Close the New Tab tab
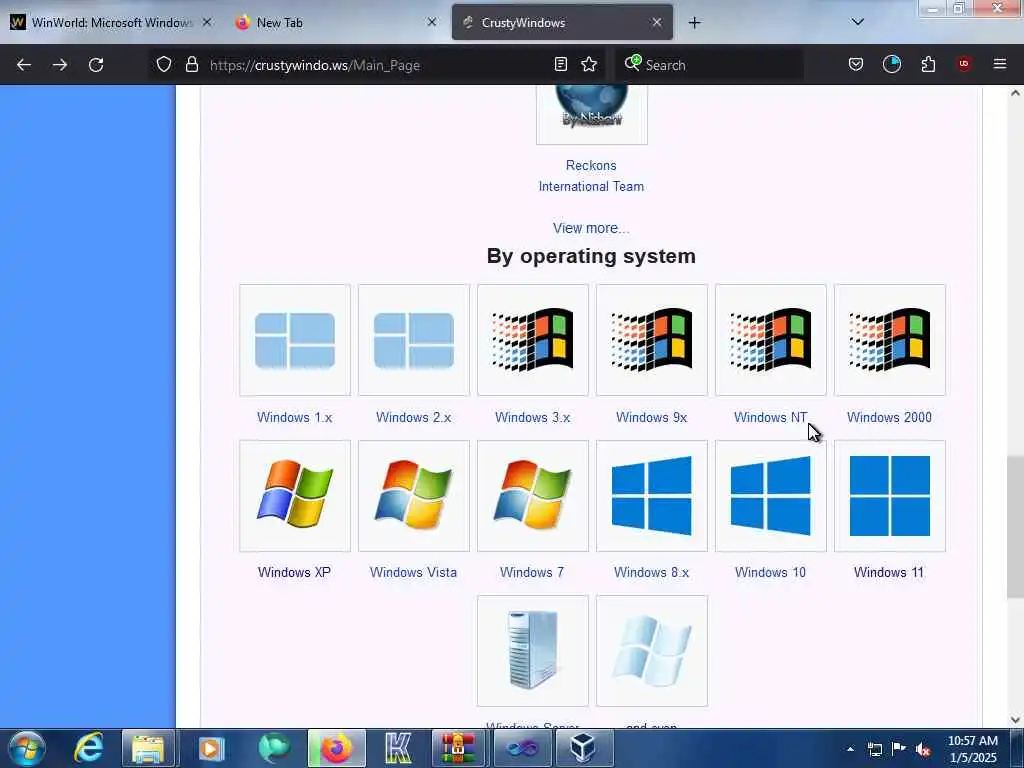1024x768 pixels. [432, 22]
